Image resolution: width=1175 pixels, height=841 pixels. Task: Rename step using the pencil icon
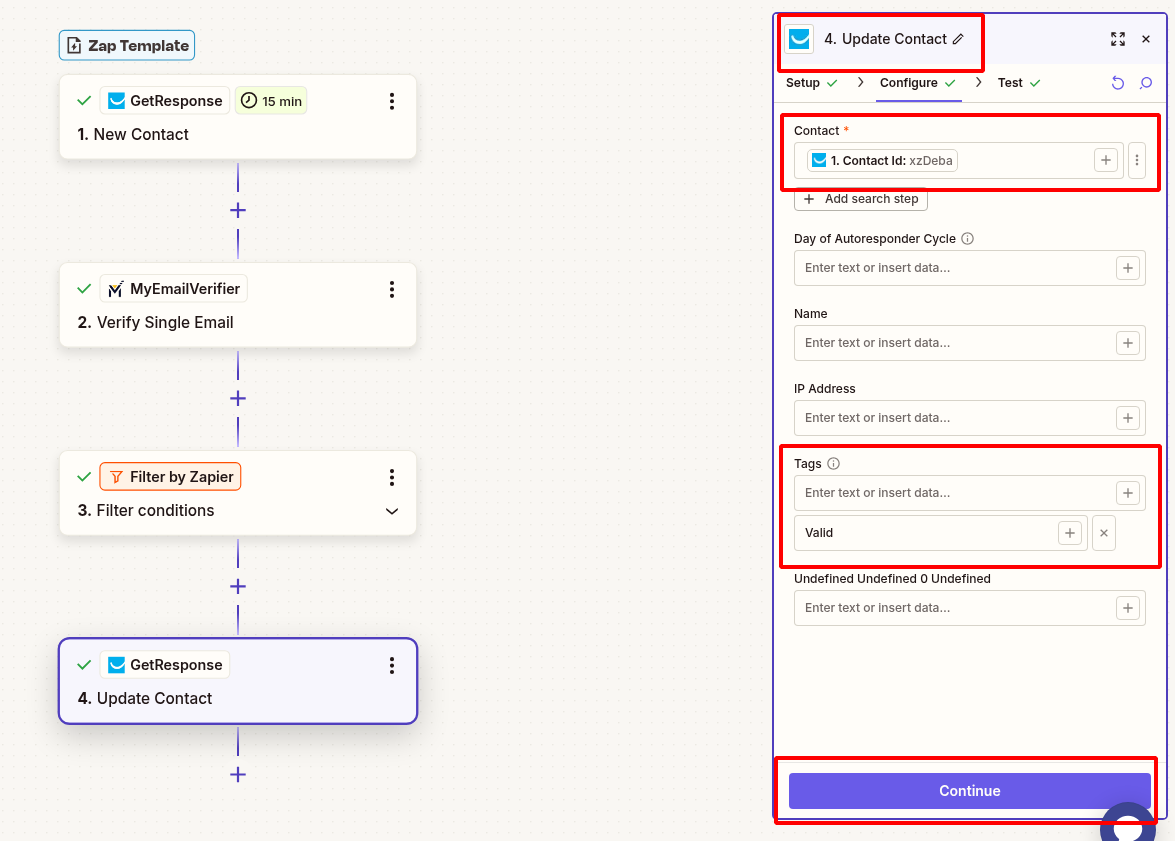point(957,38)
